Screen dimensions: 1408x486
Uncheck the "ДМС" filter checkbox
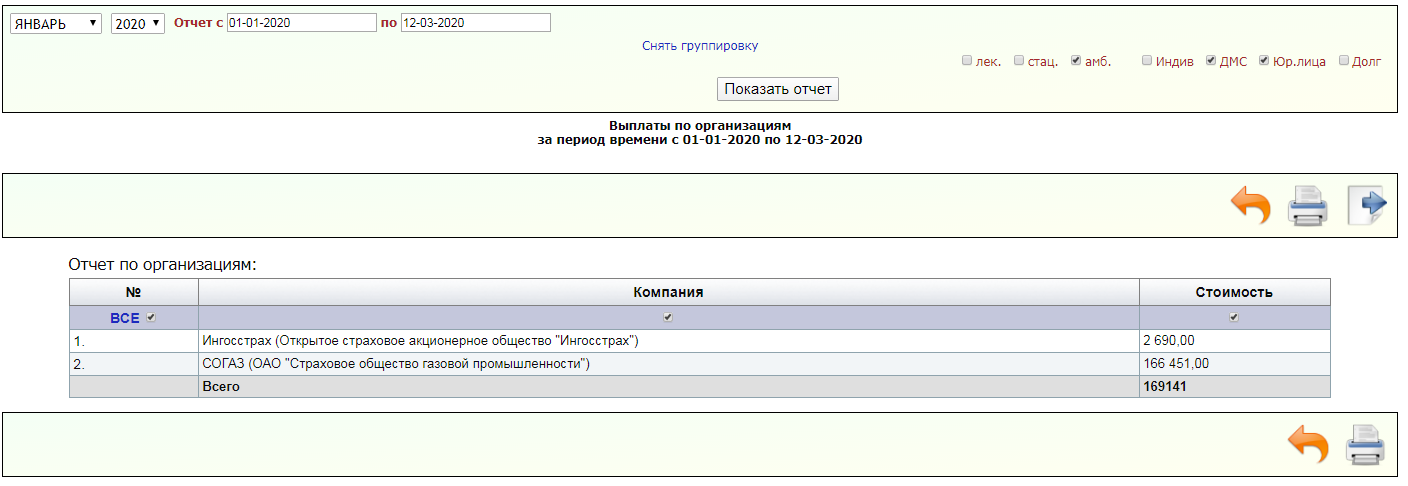tap(1211, 61)
